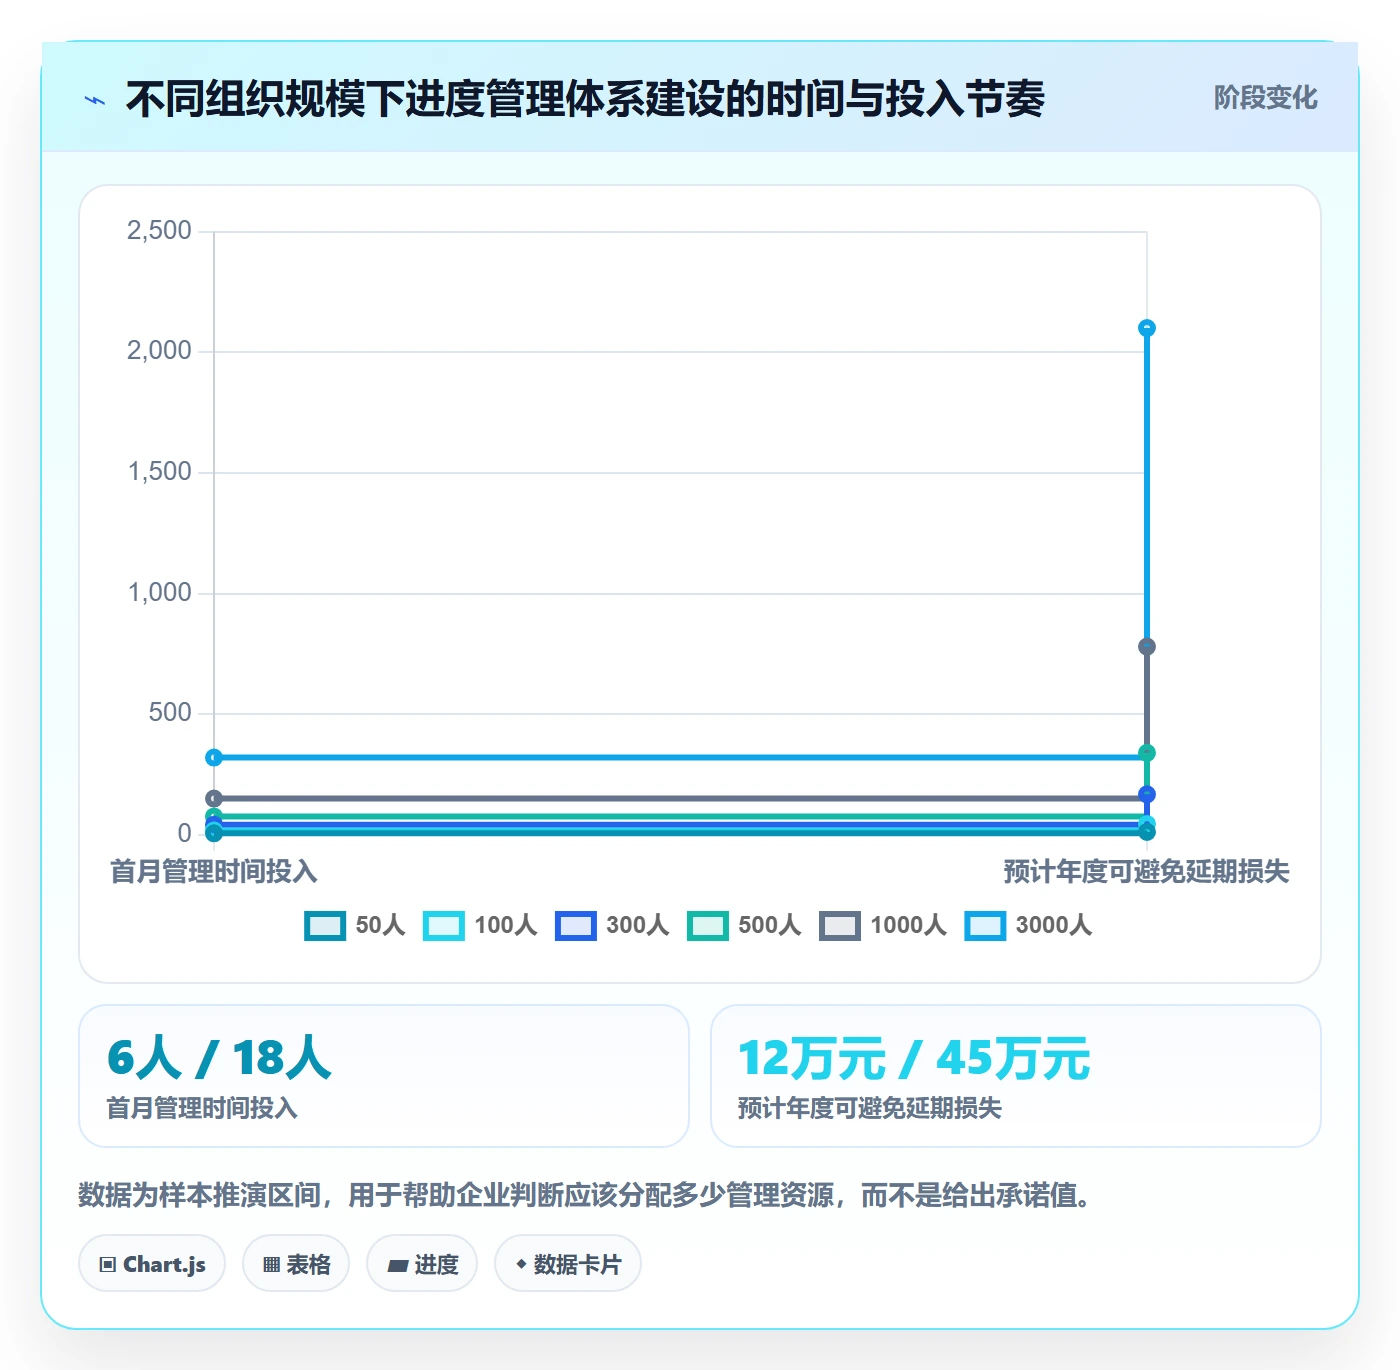The image size is (1400, 1370).
Task: Click the 表格 chip grid icon
Action: click(271, 1265)
